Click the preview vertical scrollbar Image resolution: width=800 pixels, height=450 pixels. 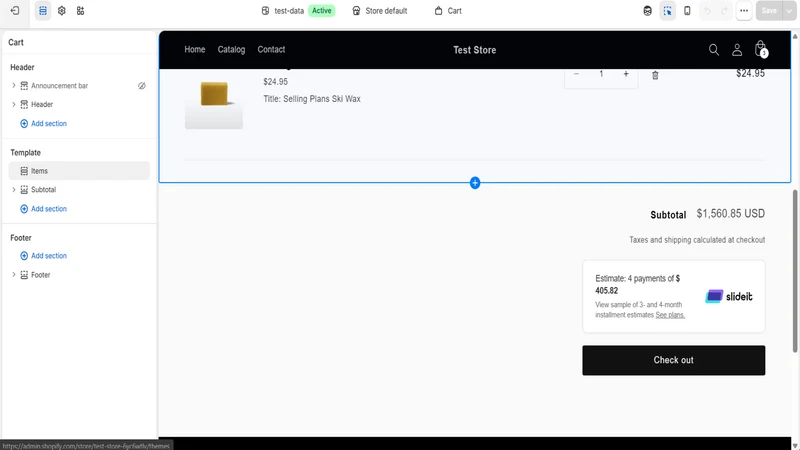pyautogui.click(x=794, y=270)
